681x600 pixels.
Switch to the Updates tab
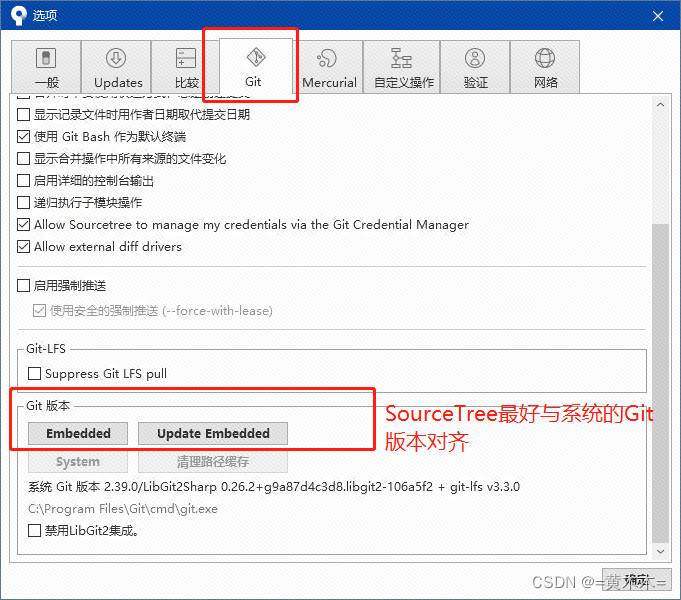pyautogui.click(x=116, y=67)
